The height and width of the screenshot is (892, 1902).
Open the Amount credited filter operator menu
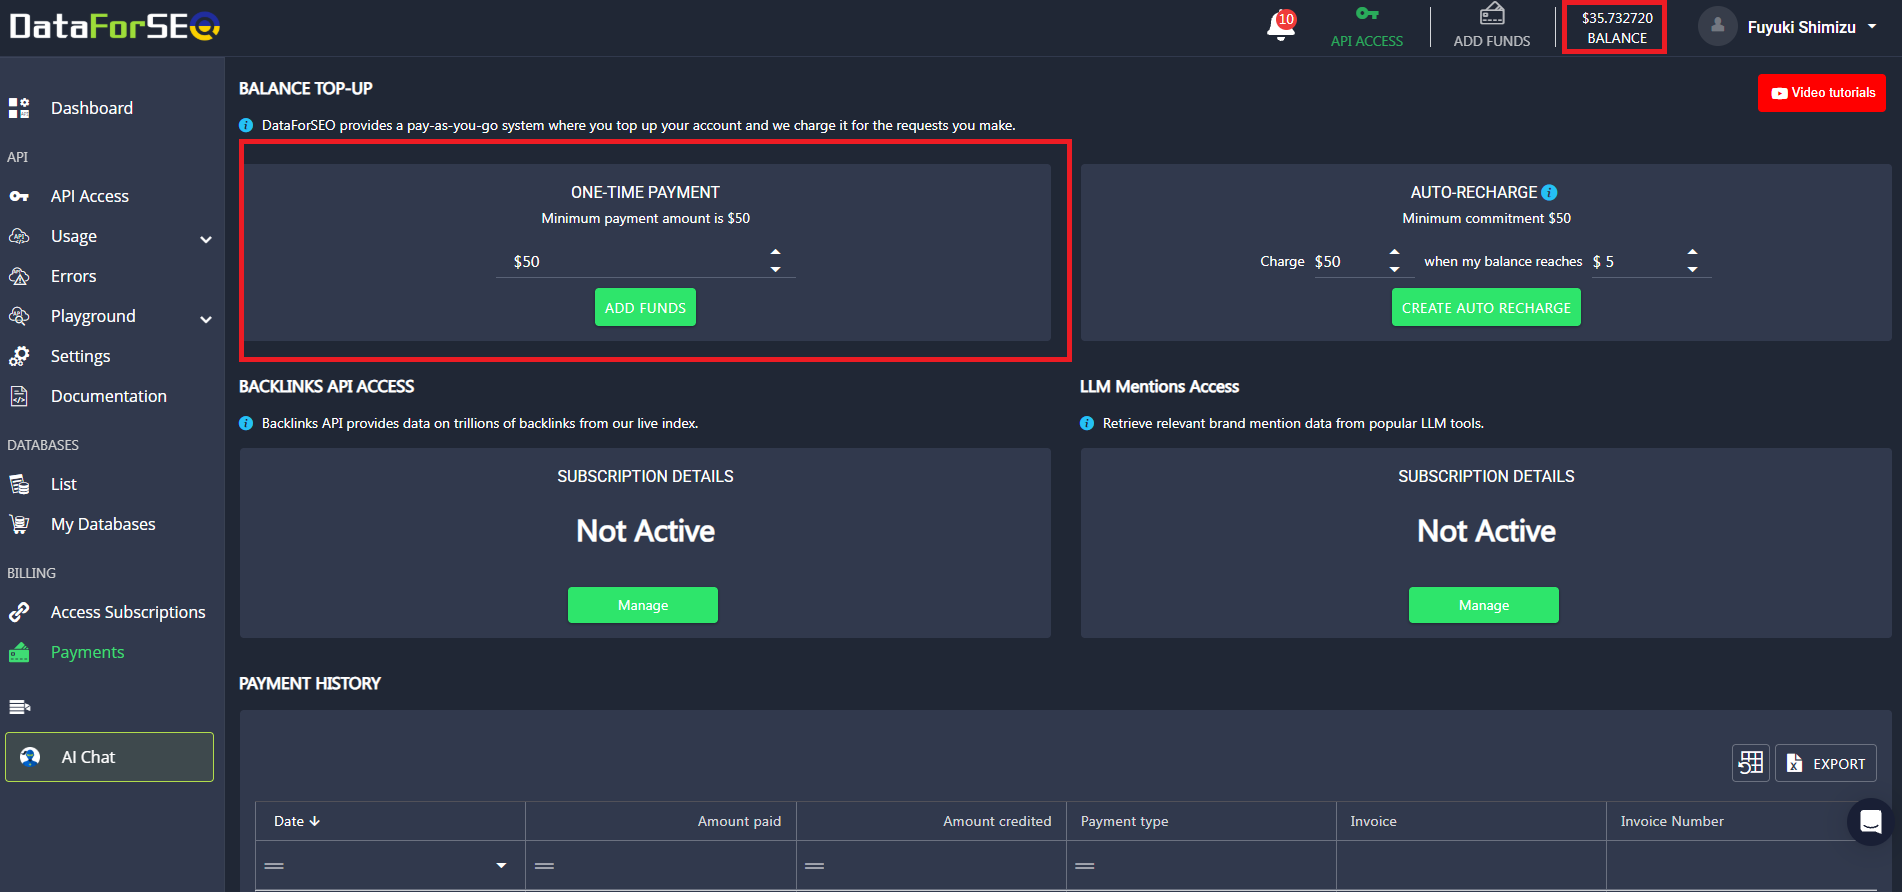tap(815, 866)
